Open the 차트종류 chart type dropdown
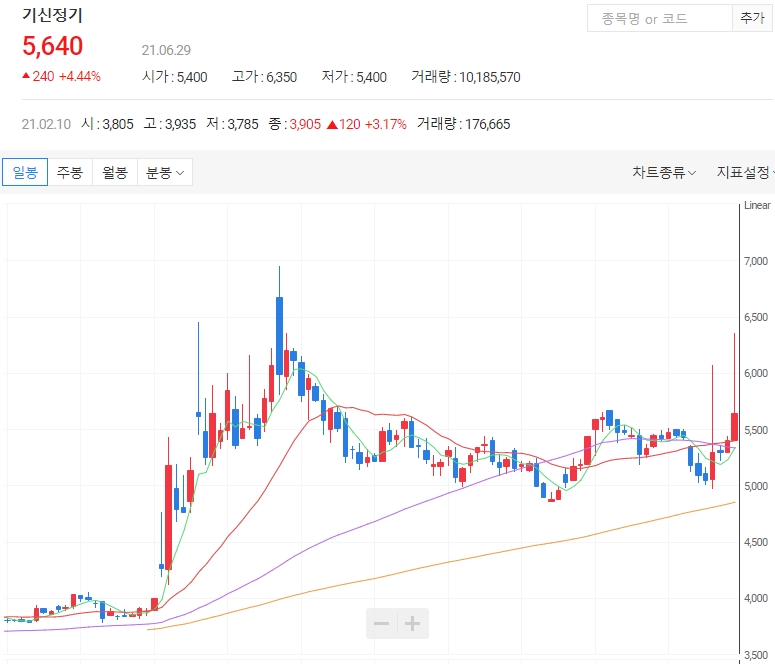The height and width of the screenshot is (664, 775). coord(664,173)
